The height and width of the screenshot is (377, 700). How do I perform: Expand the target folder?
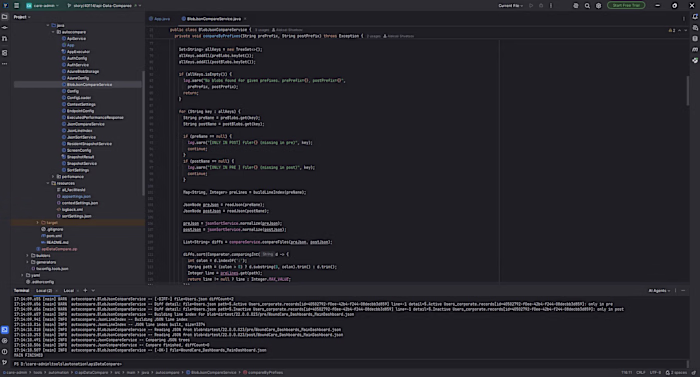pyautogui.click(x=38, y=222)
